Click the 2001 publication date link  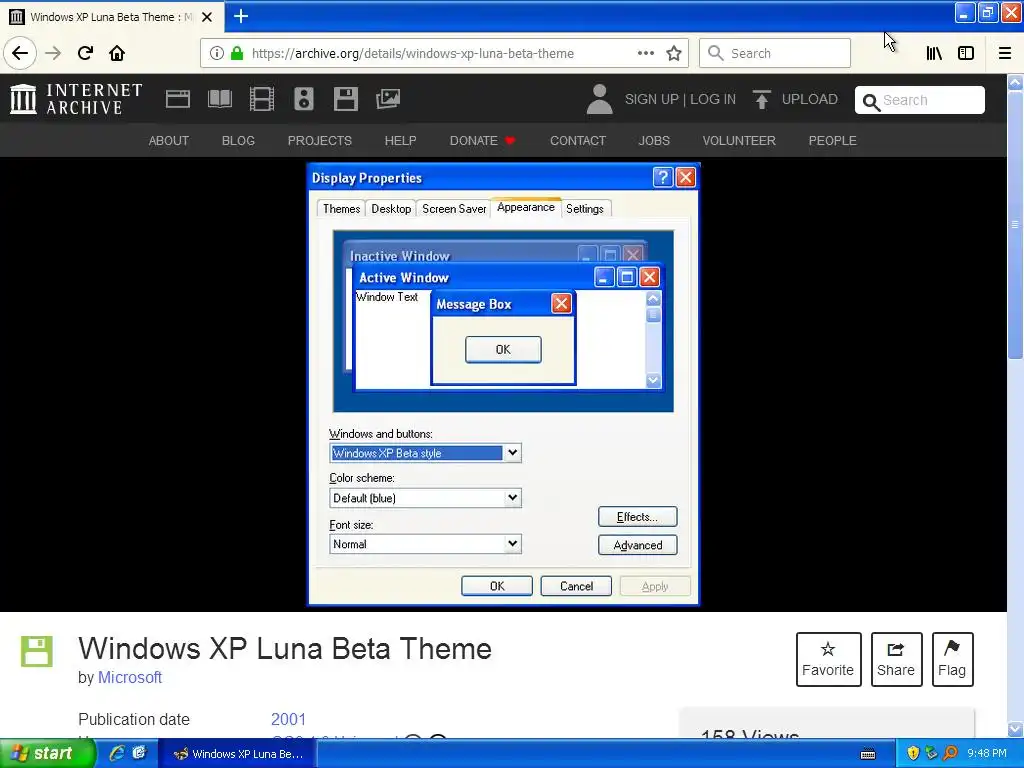pos(288,719)
